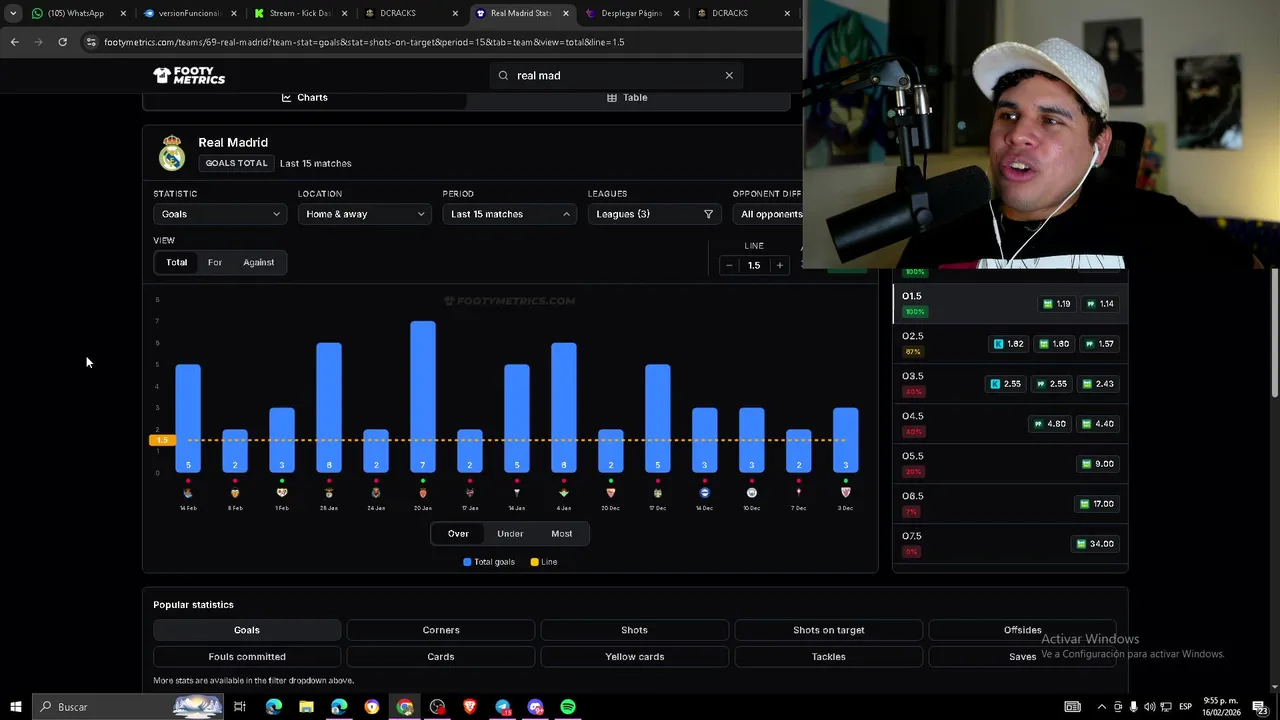Select 'Yellow cards' in Popular statistics
Image resolution: width=1280 pixels, height=720 pixels.
pyautogui.click(x=635, y=657)
